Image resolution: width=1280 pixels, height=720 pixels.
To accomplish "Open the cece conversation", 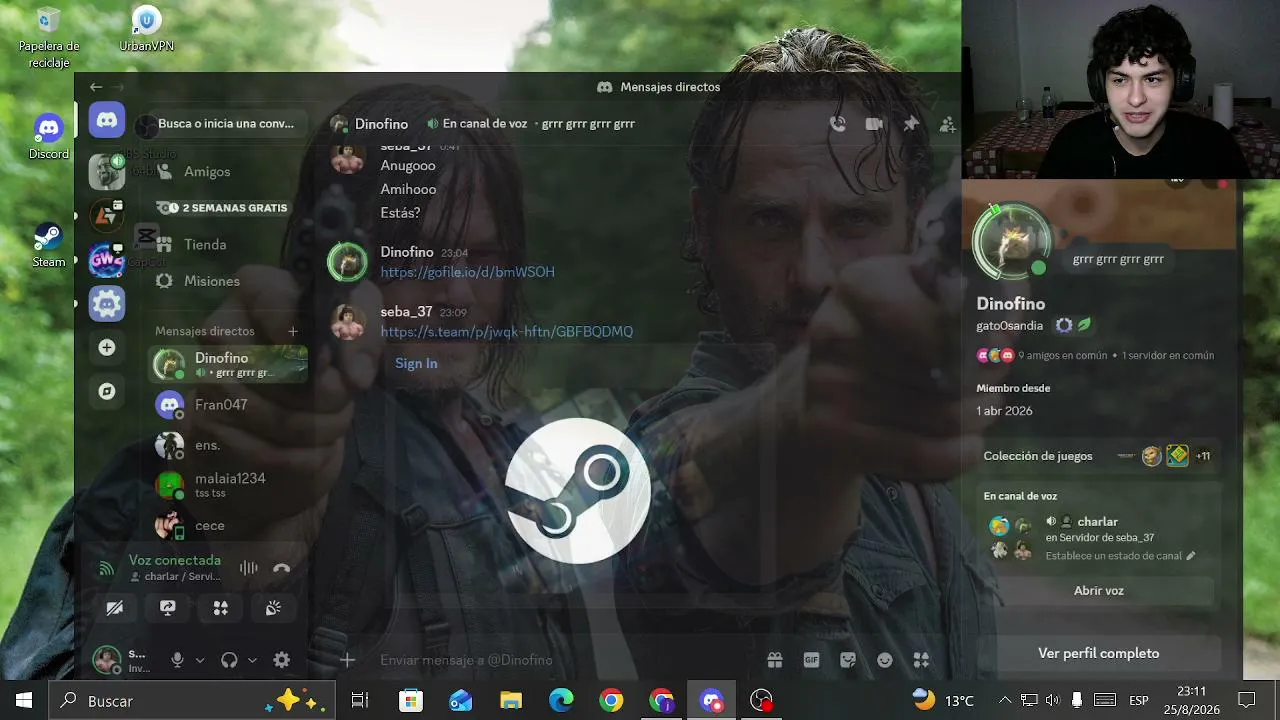I will [x=228, y=525].
